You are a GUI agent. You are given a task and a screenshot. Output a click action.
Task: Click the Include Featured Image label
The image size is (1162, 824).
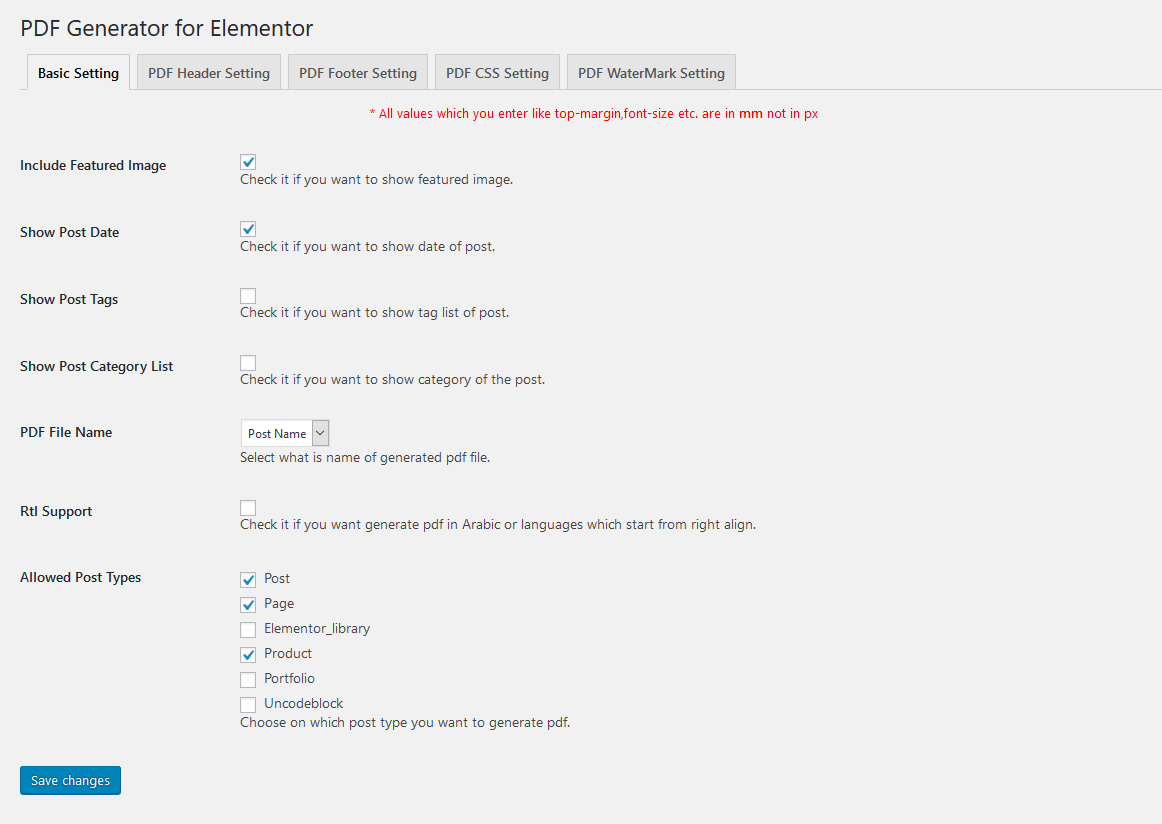[93, 165]
